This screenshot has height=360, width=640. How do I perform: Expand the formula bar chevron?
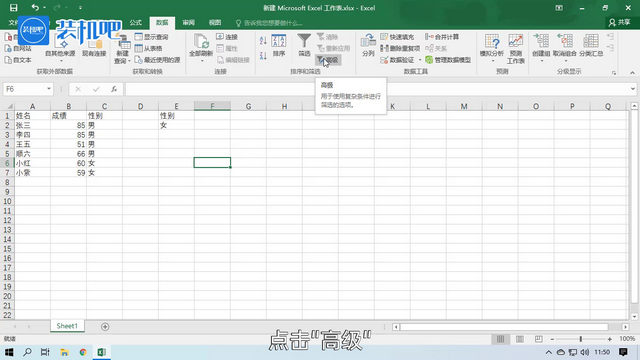633,89
